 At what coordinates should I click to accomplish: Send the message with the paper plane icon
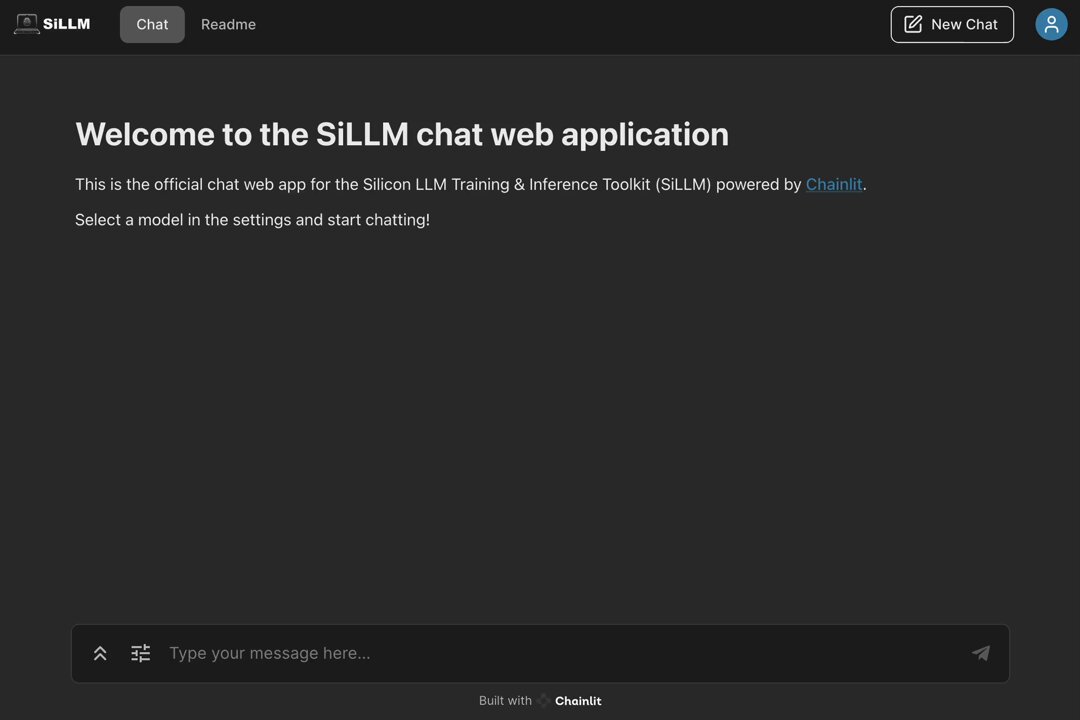981,652
